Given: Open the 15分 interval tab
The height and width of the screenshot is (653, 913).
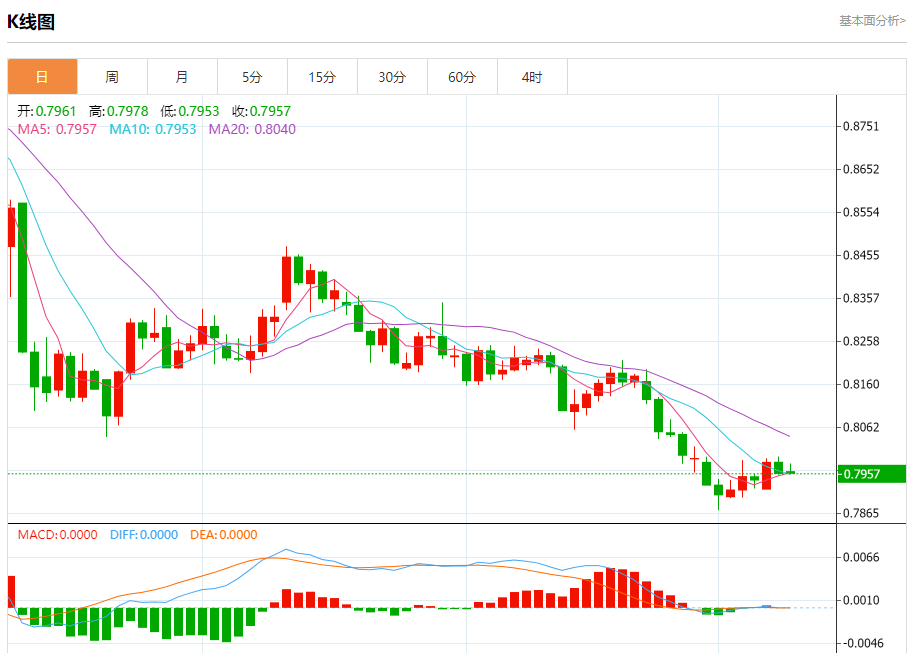Looking at the screenshot, I should click(x=322, y=76).
